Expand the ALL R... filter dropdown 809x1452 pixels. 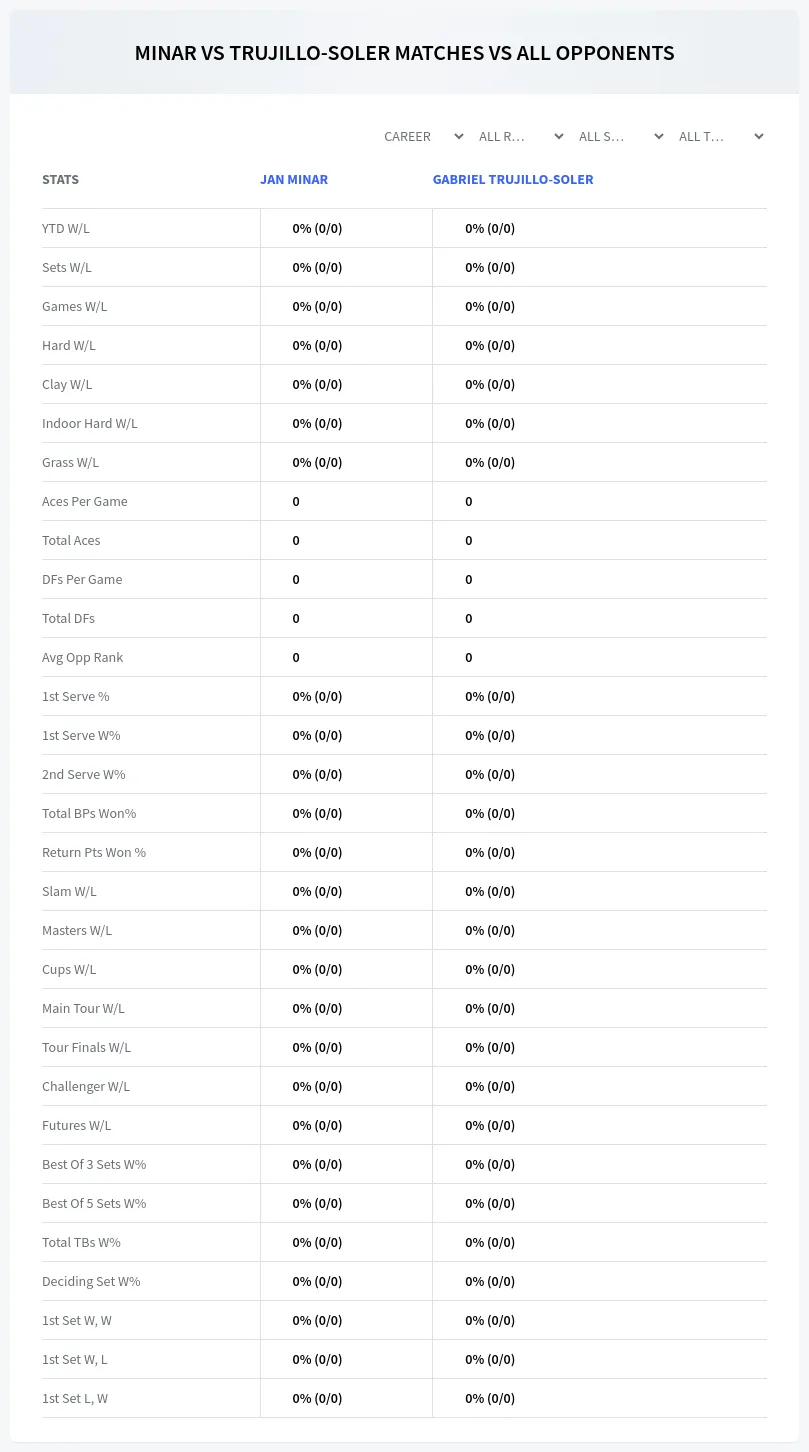tap(520, 136)
